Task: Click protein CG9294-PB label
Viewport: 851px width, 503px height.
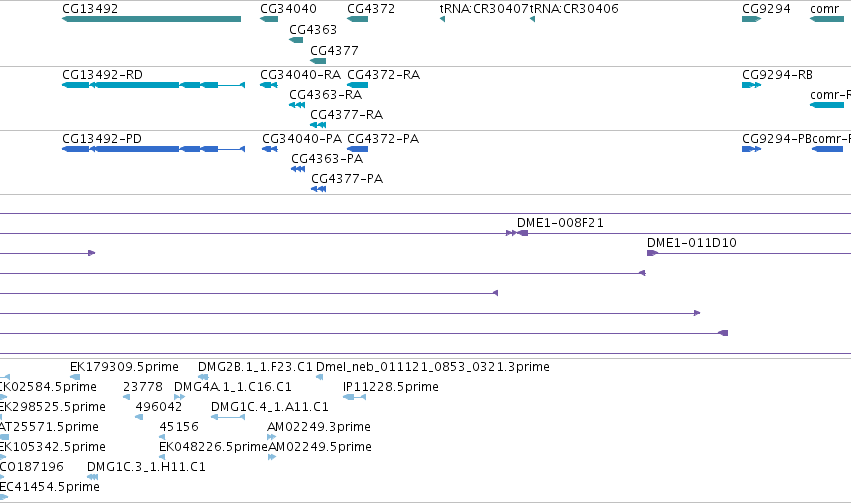Action: 777,138
